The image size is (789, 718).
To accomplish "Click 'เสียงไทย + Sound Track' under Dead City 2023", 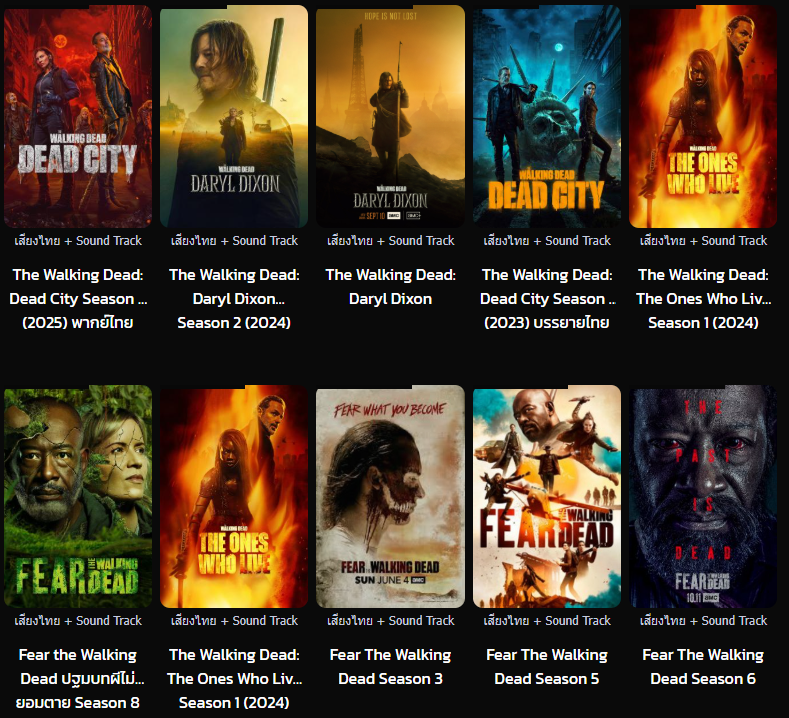I will [x=547, y=241].
